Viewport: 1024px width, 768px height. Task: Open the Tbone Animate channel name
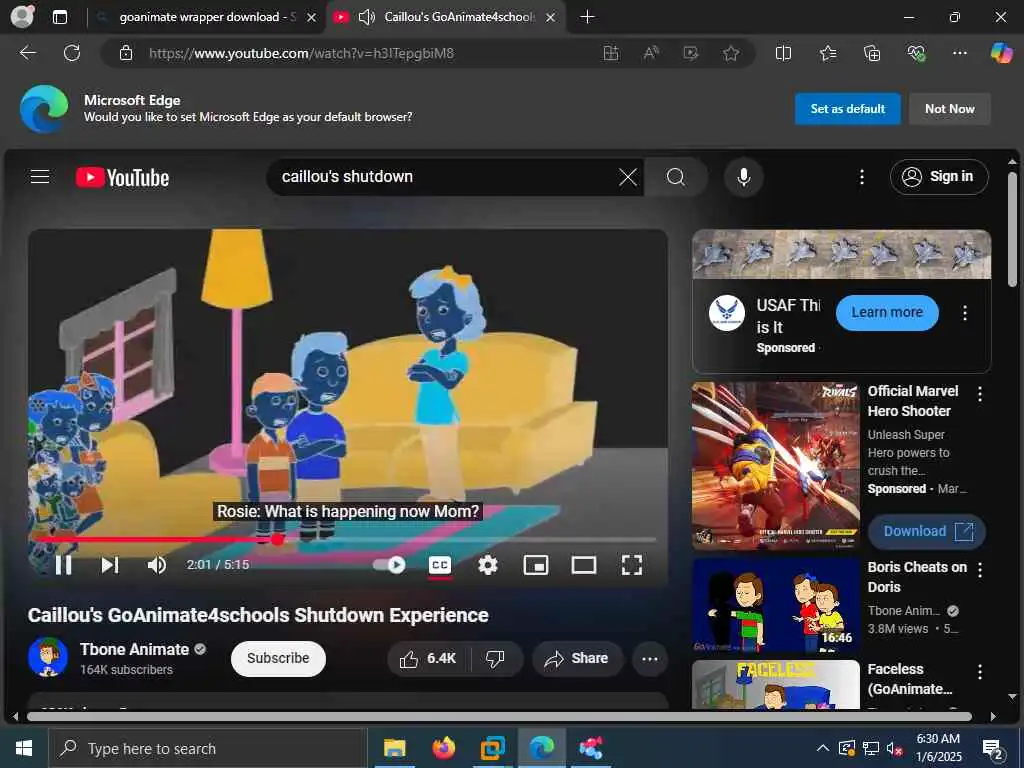[x=135, y=649]
